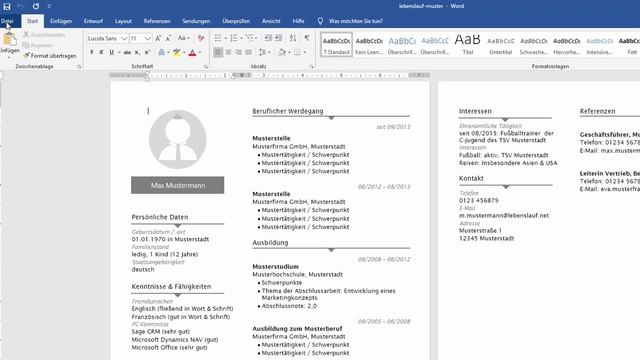Open the font name dropdown
The height and width of the screenshot is (360, 640).
click(124, 38)
